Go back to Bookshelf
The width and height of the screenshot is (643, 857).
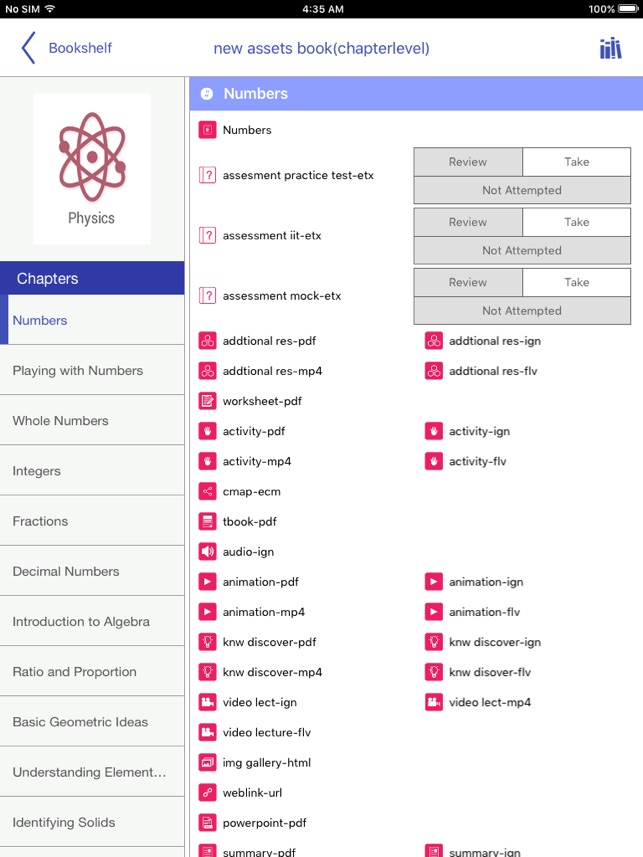[80, 48]
